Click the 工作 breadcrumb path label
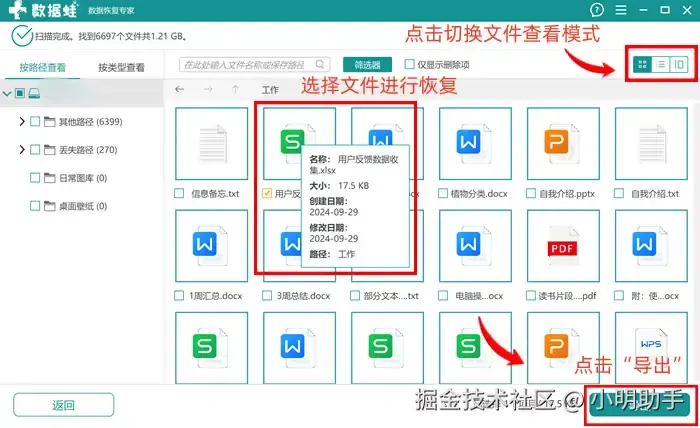The height and width of the screenshot is (428, 700). coord(270,90)
